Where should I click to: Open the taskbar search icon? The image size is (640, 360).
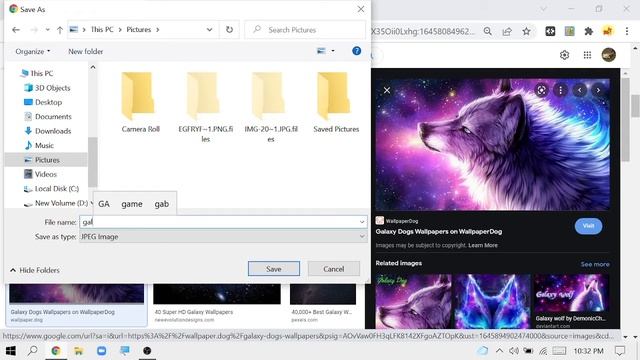pyautogui.click(x=33, y=351)
